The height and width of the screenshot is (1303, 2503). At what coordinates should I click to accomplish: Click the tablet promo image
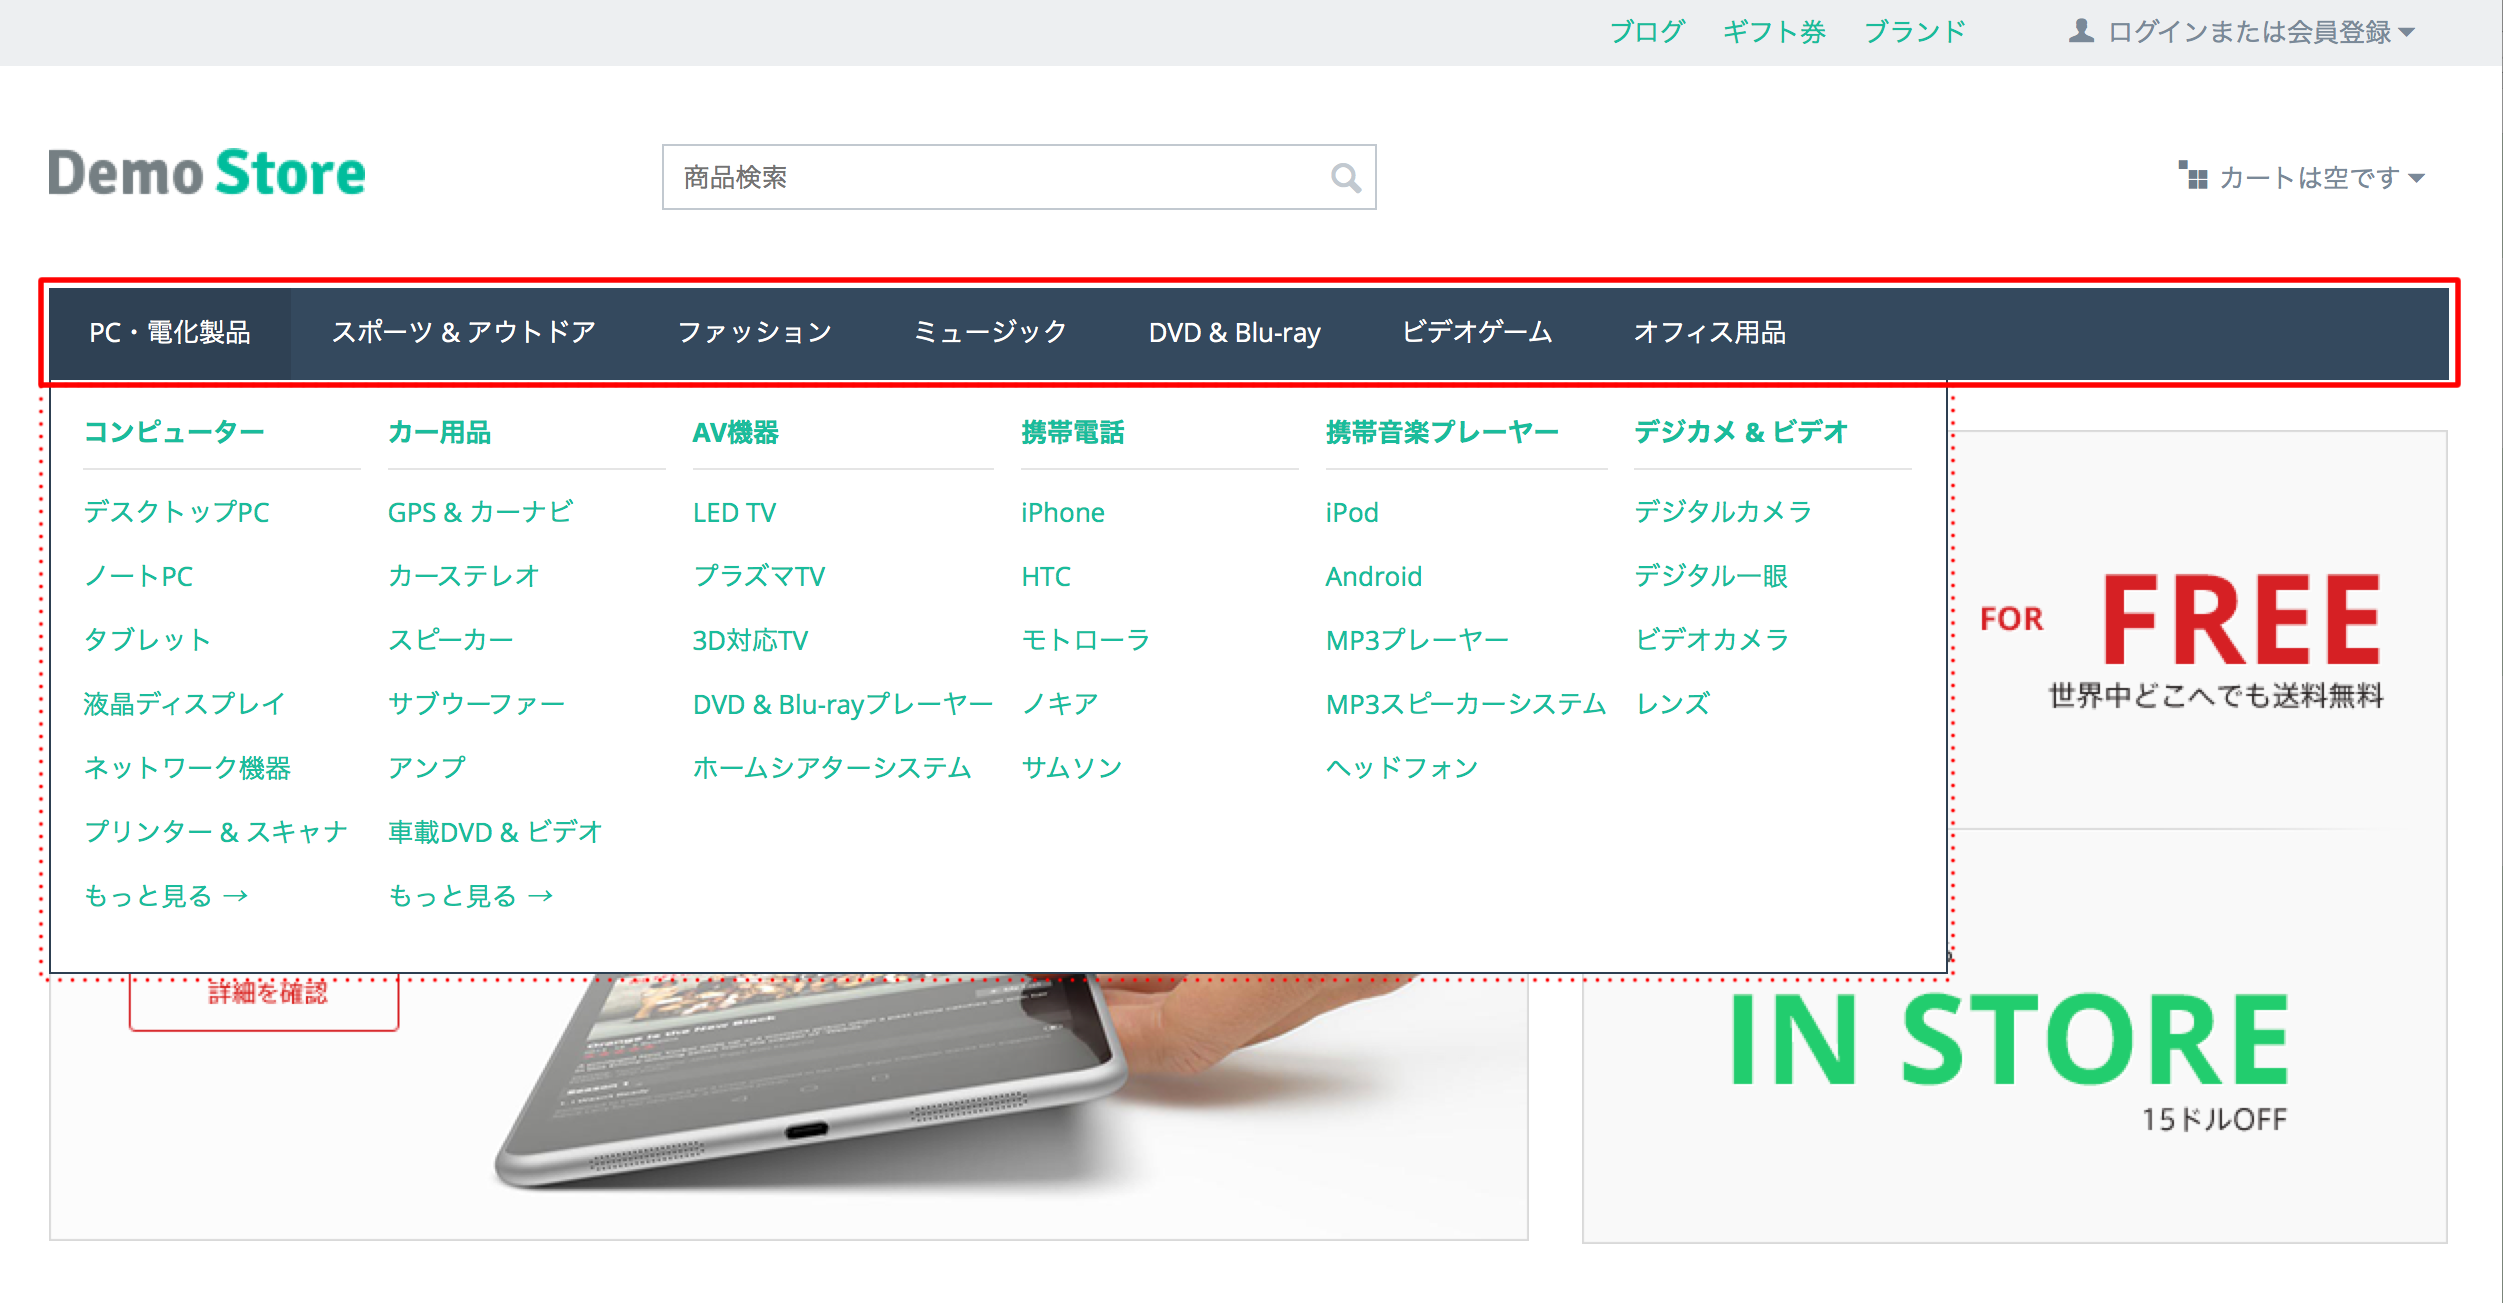pos(789,1105)
